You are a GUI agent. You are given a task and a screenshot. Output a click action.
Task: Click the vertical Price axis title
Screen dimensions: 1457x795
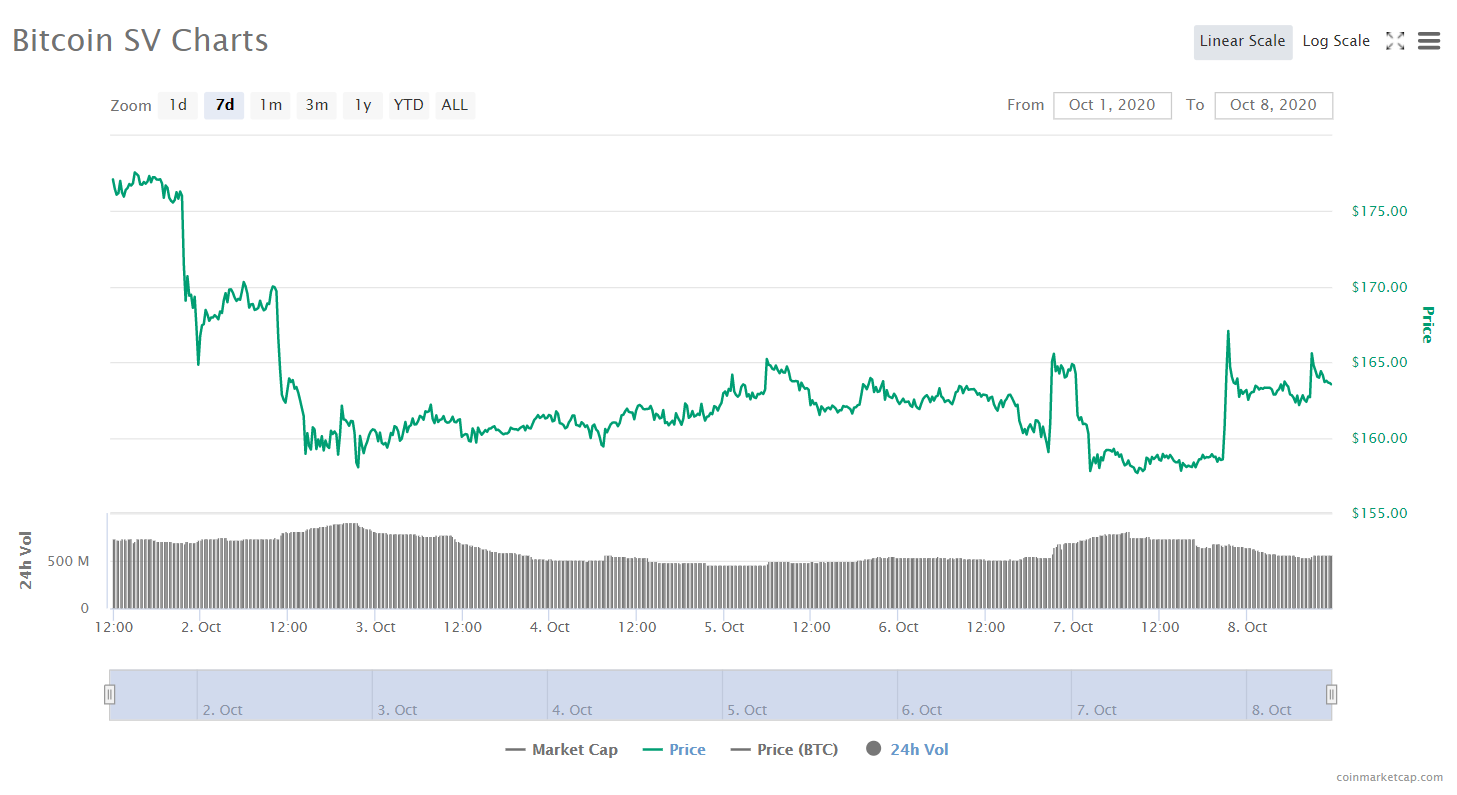1427,325
